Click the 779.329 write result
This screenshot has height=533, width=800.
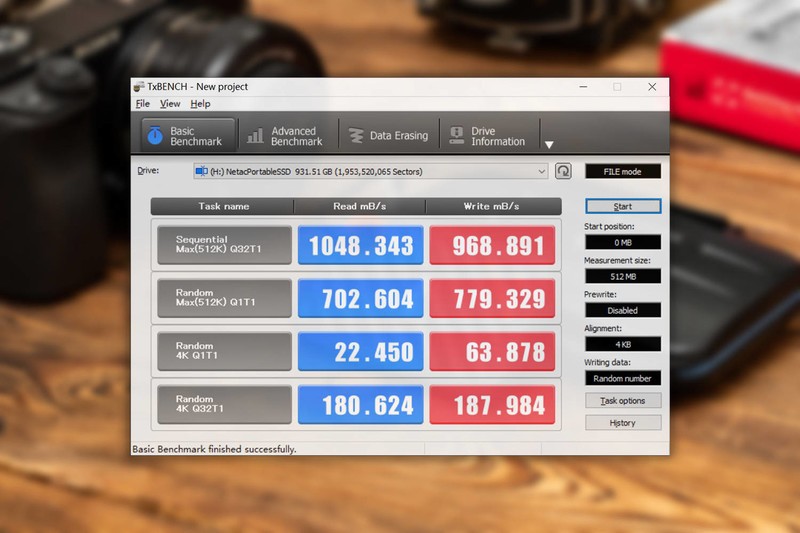click(492, 298)
